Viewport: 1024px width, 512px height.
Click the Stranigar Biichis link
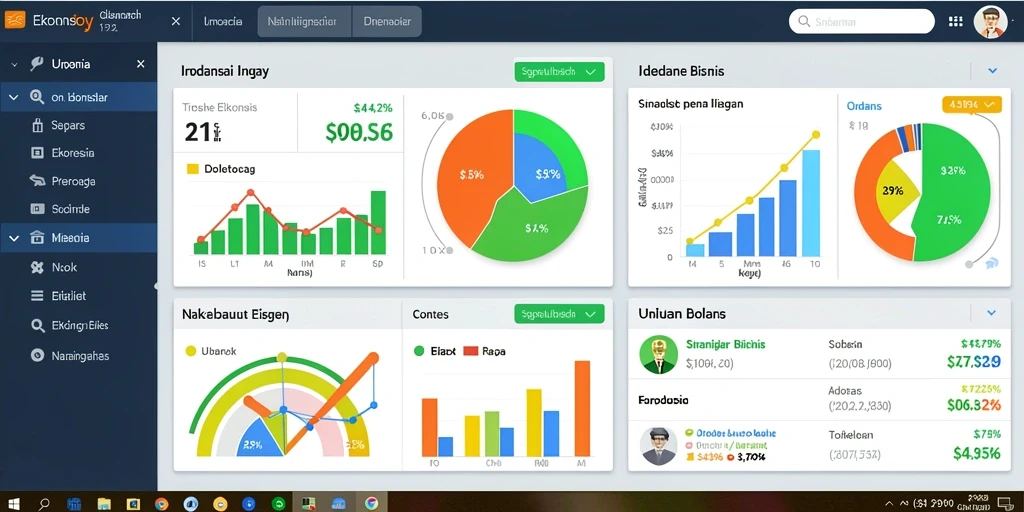(726, 344)
